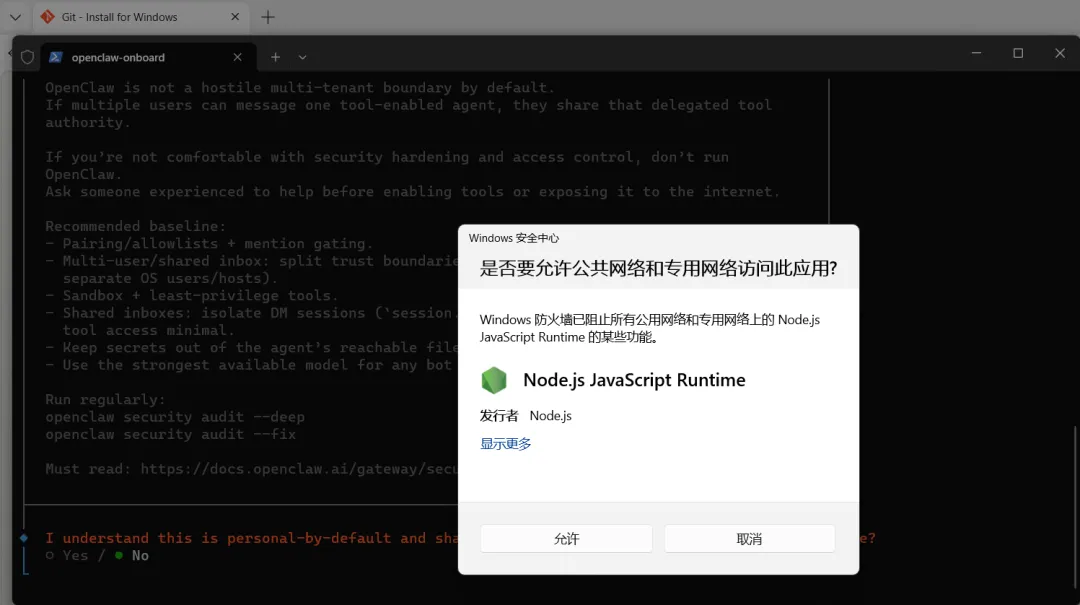Open a new browser tab with plus
1080x605 pixels.
coord(268,17)
